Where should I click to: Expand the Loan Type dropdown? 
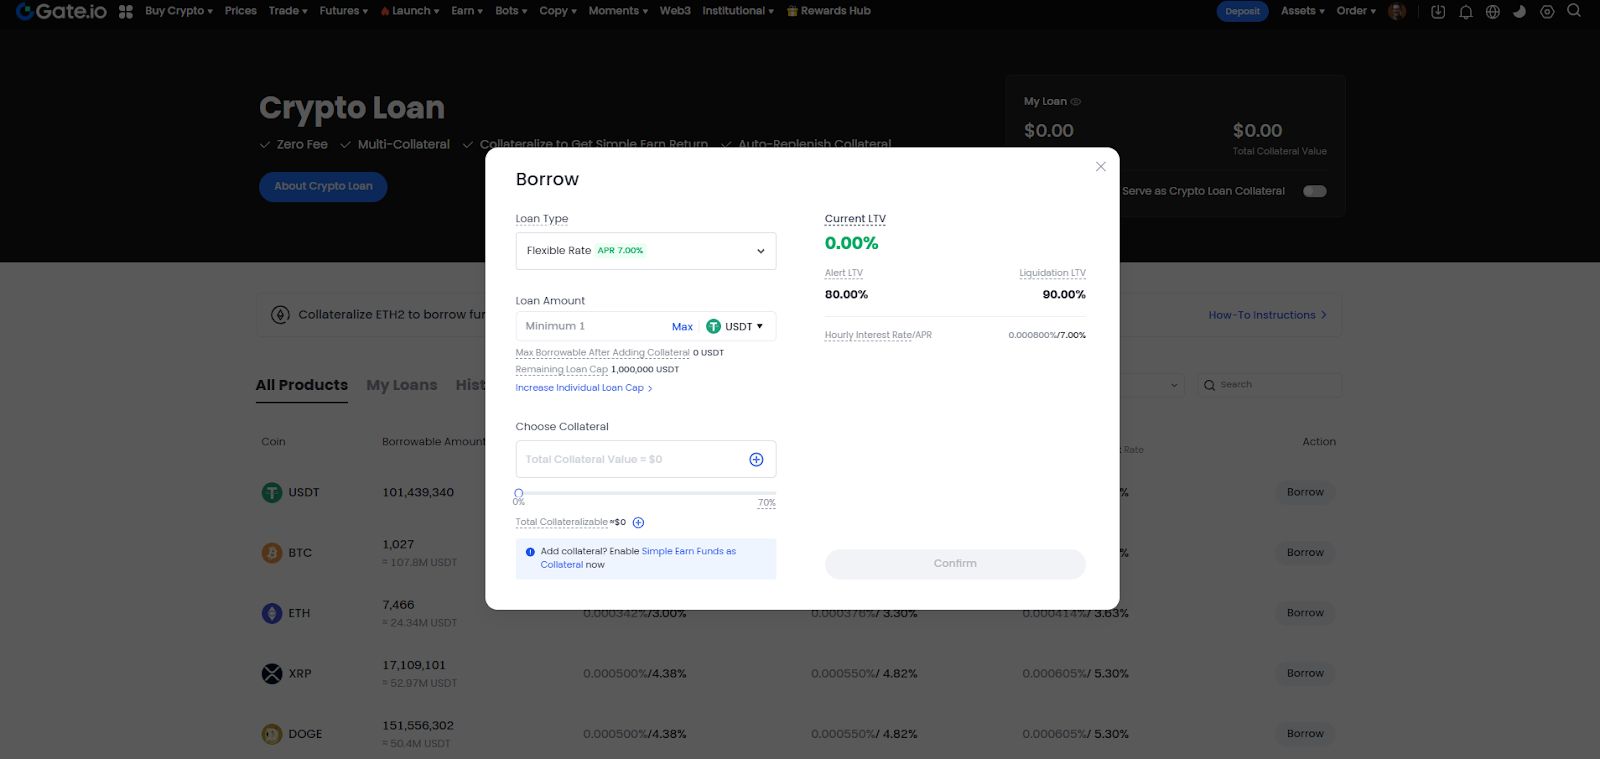pyautogui.click(x=645, y=251)
